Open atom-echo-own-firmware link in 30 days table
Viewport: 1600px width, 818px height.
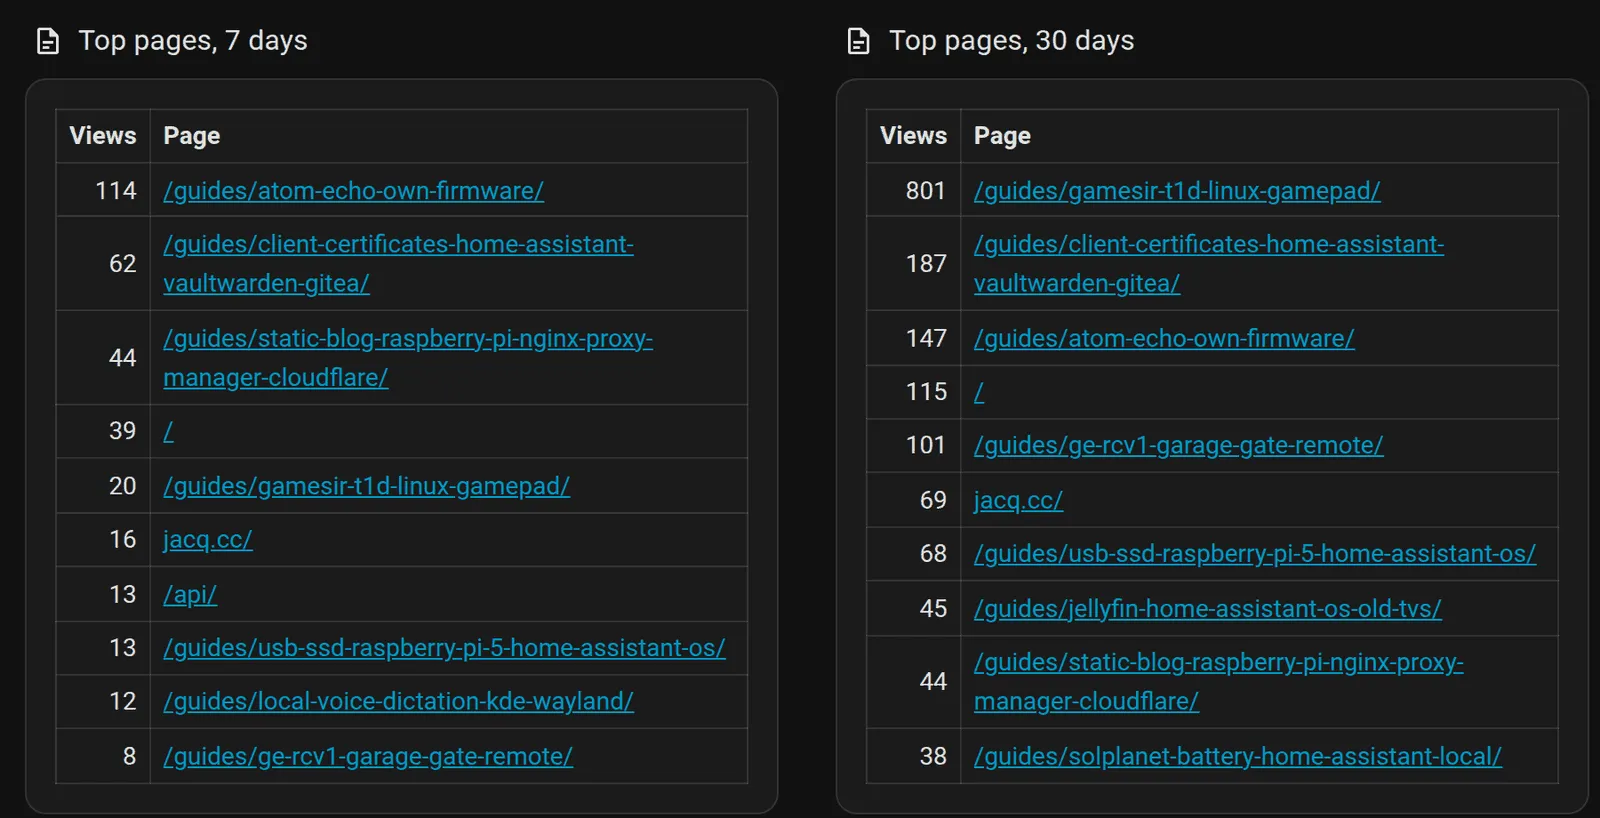1164,339
